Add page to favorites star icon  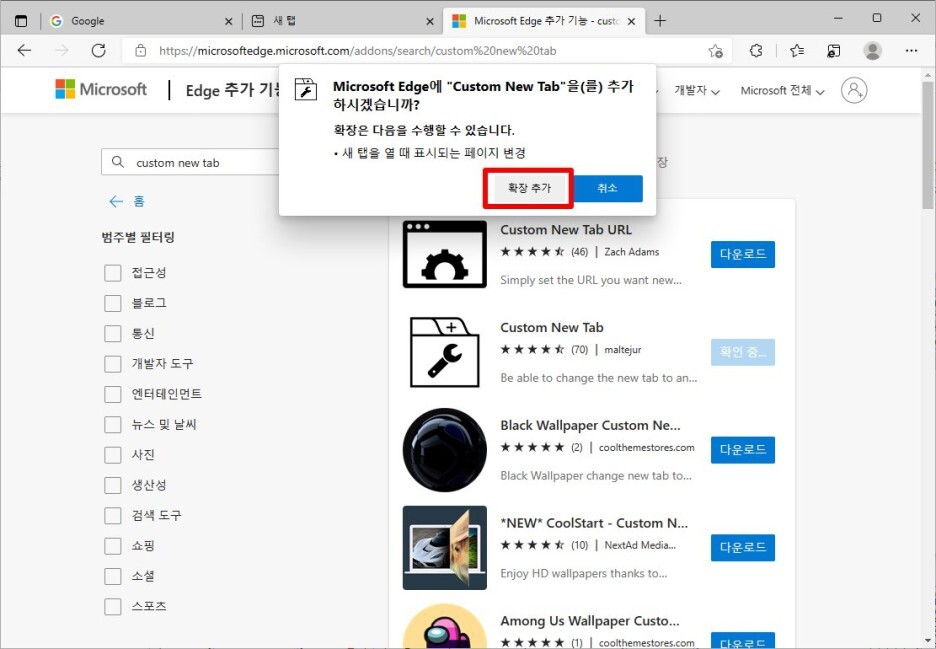point(715,51)
